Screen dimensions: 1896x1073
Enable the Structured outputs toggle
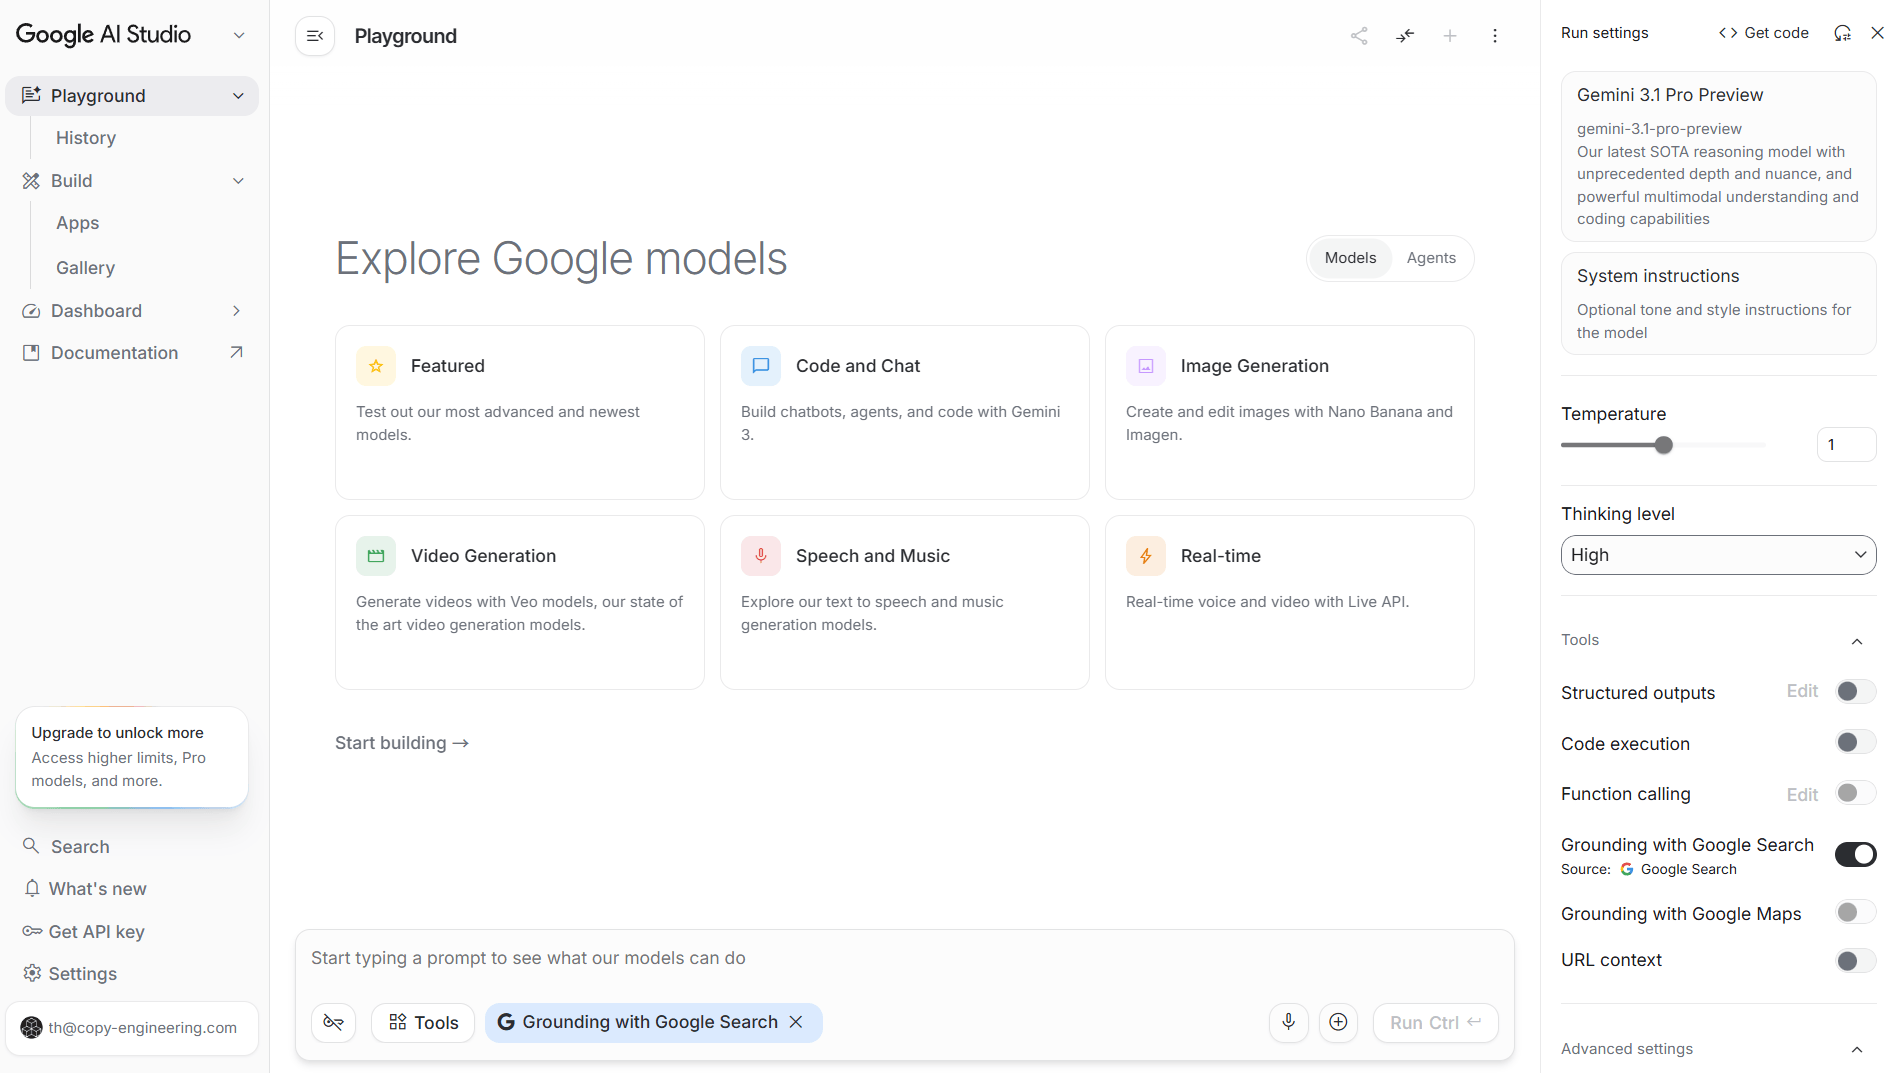1855,691
